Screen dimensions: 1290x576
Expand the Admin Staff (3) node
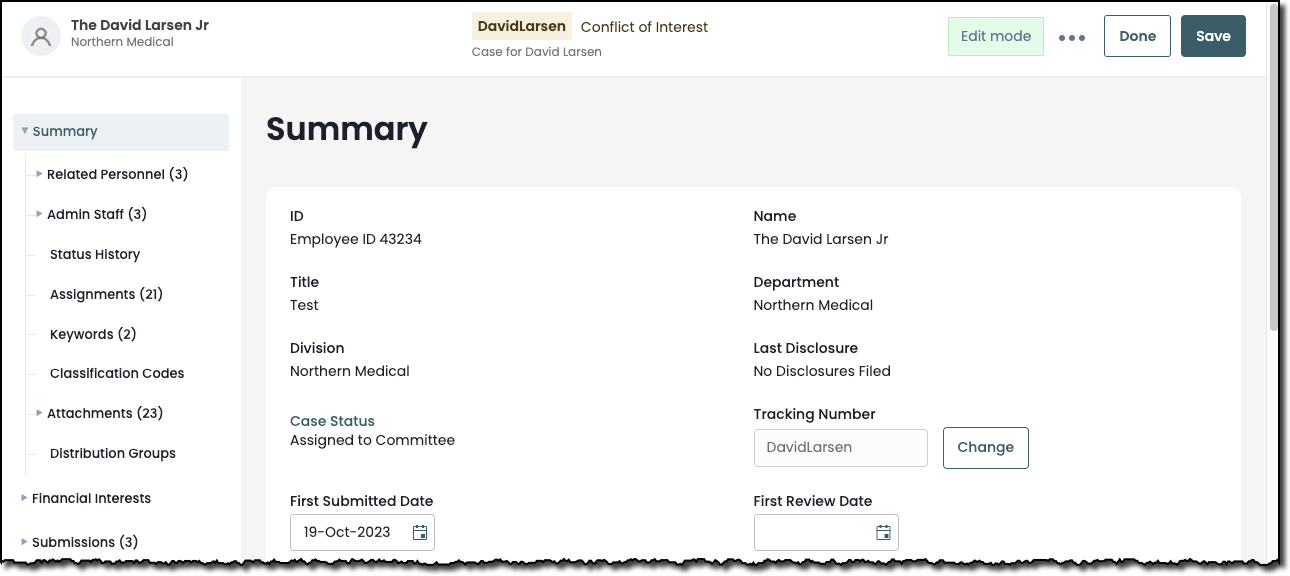[x=39, y=214]
